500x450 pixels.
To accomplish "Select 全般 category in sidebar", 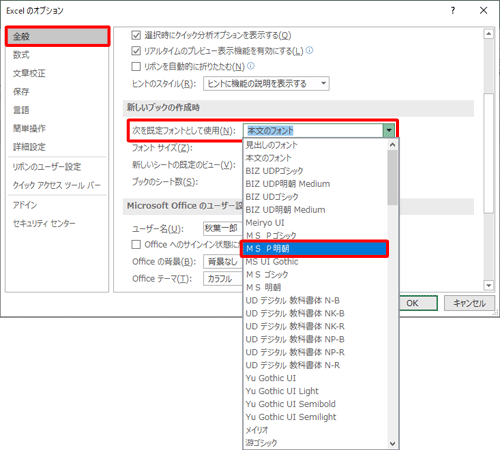I will [x=57, y=36].
